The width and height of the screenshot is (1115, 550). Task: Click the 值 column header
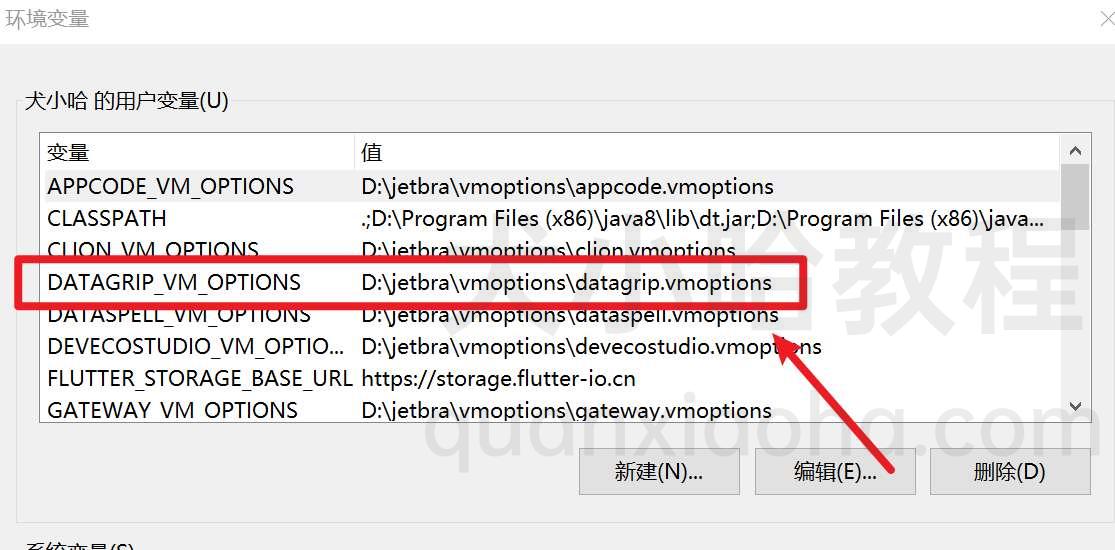pyautogui.click(x=706, y=152)
